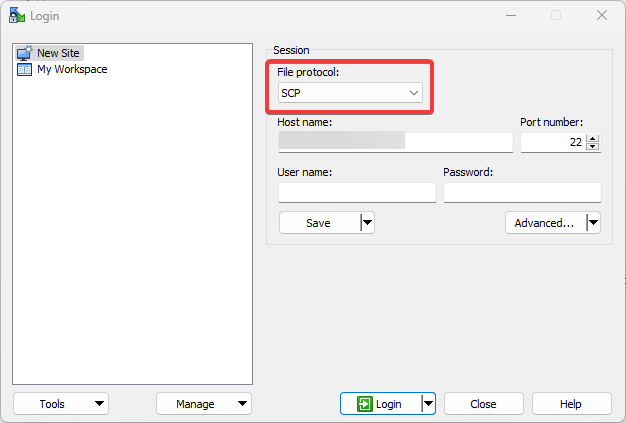Expand the Login button dropdown arrow

coord(428,404)
